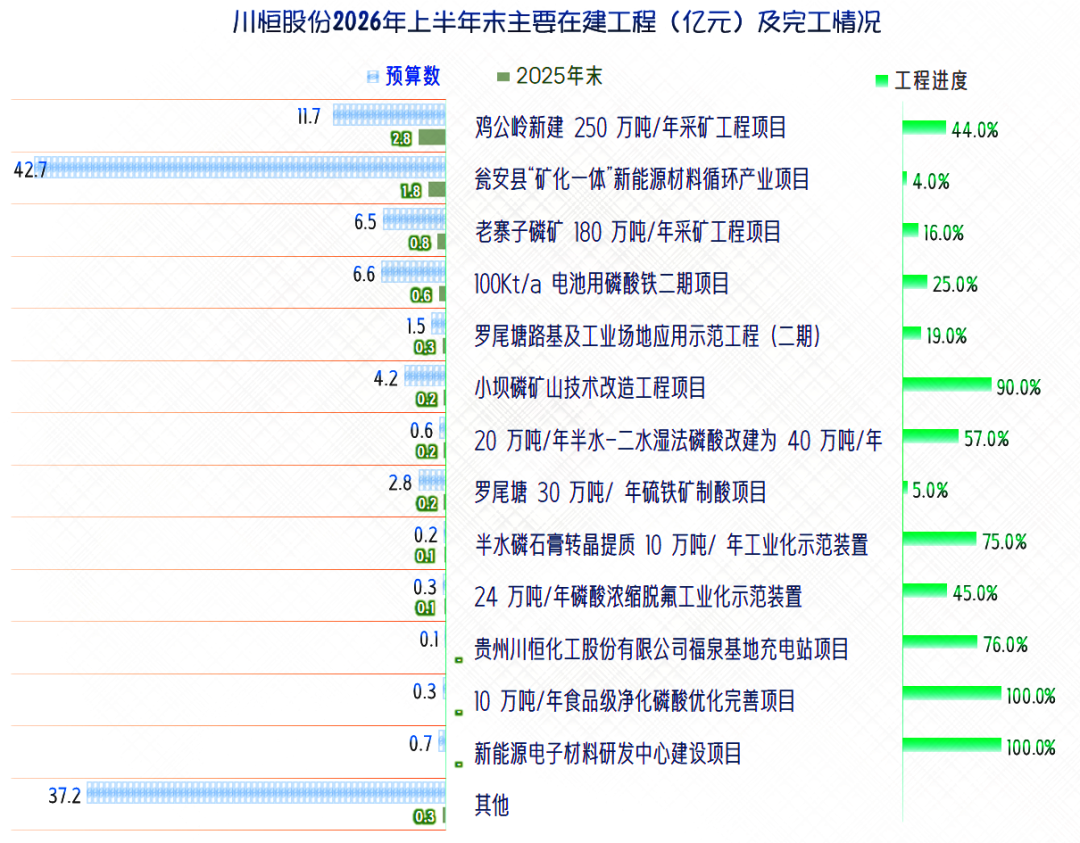This screenshot has width=1080, height=843.
Task: Click label 半水磷石膏转晶提质 10 万吨/年工业化示范装置
Action: coord(672,545)
